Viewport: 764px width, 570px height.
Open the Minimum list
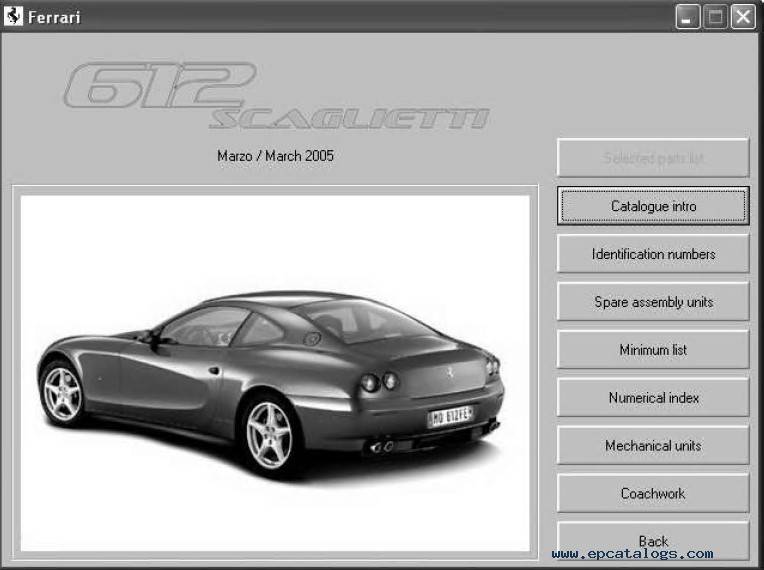(x=653, y=349)
